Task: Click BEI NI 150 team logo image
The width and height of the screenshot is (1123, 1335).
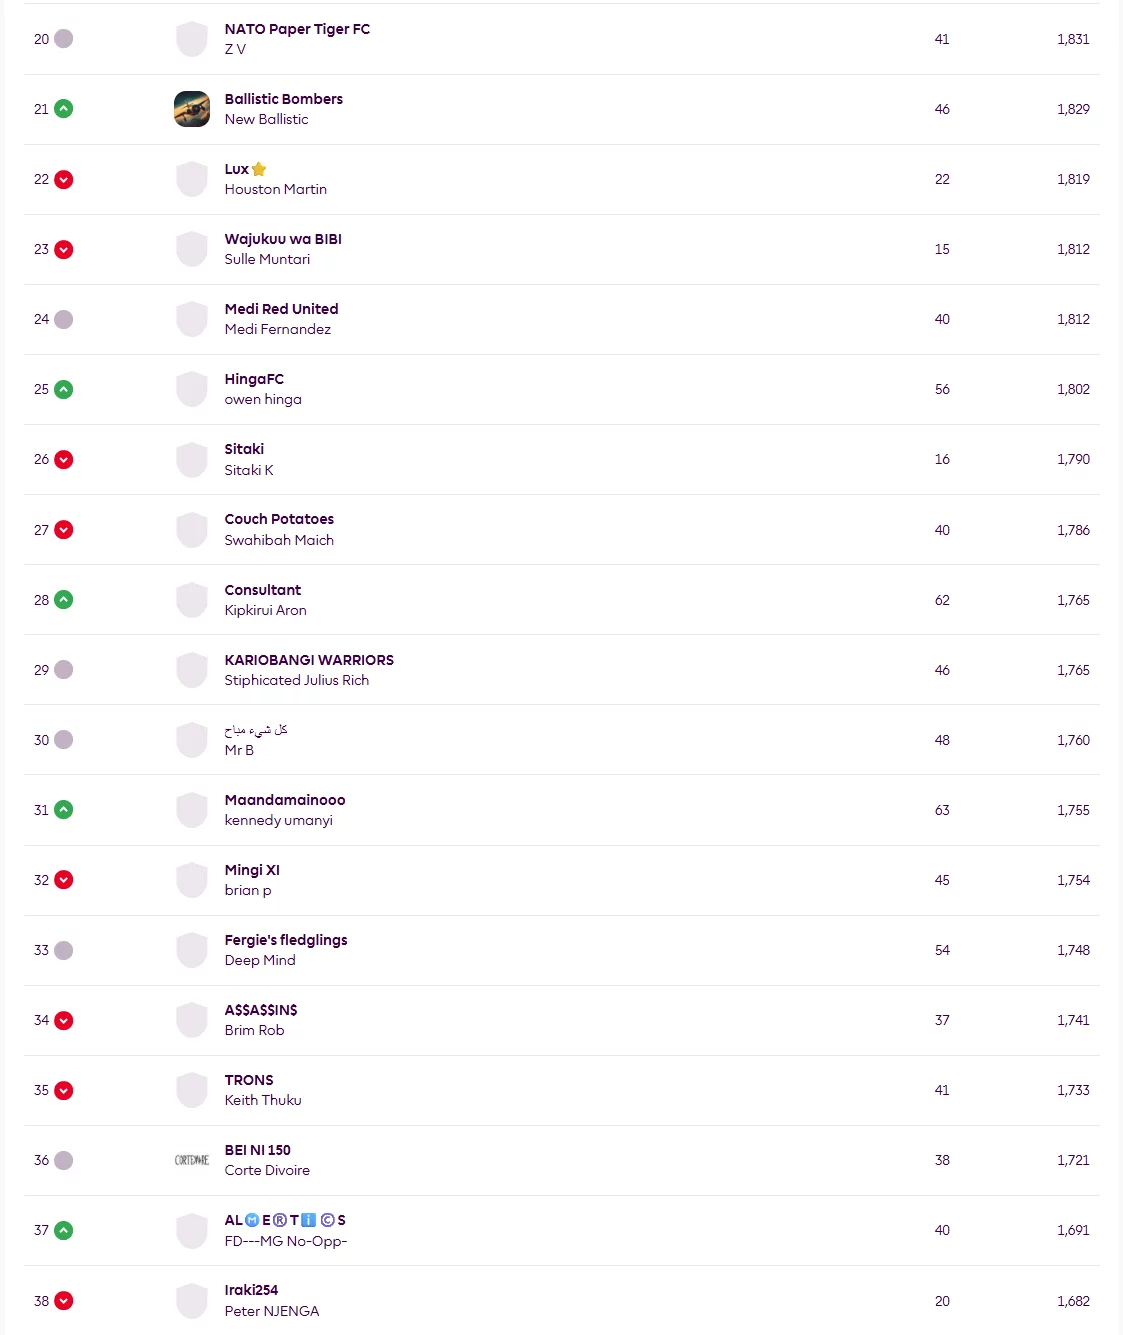Action: (192, 1160)
